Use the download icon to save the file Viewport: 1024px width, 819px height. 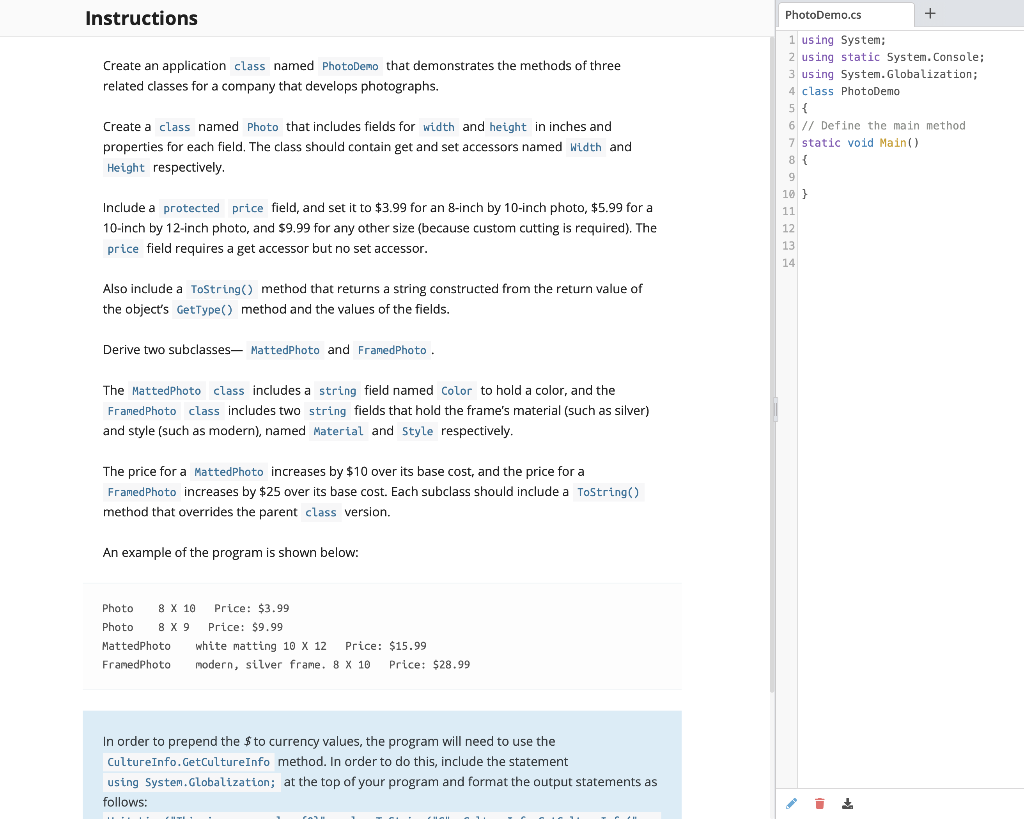847,803
